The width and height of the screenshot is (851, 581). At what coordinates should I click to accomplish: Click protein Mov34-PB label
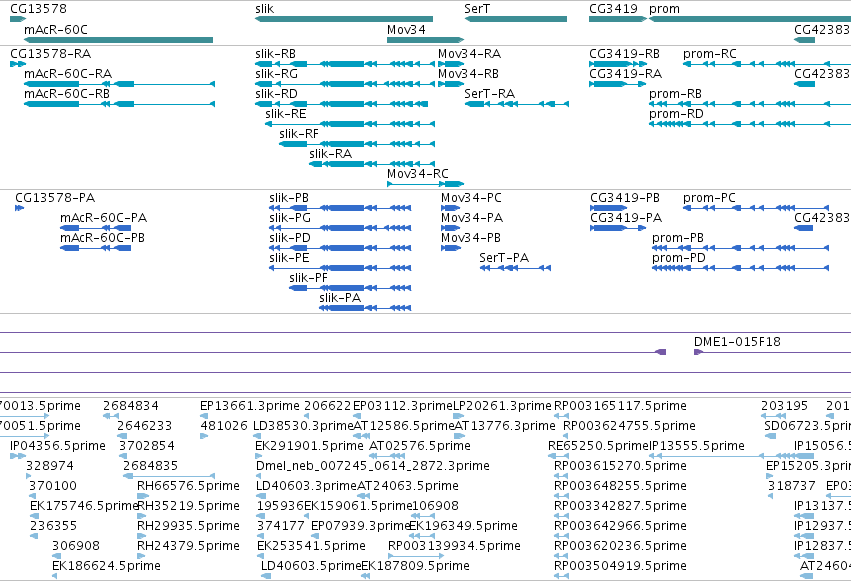click(x=471, y=238)
